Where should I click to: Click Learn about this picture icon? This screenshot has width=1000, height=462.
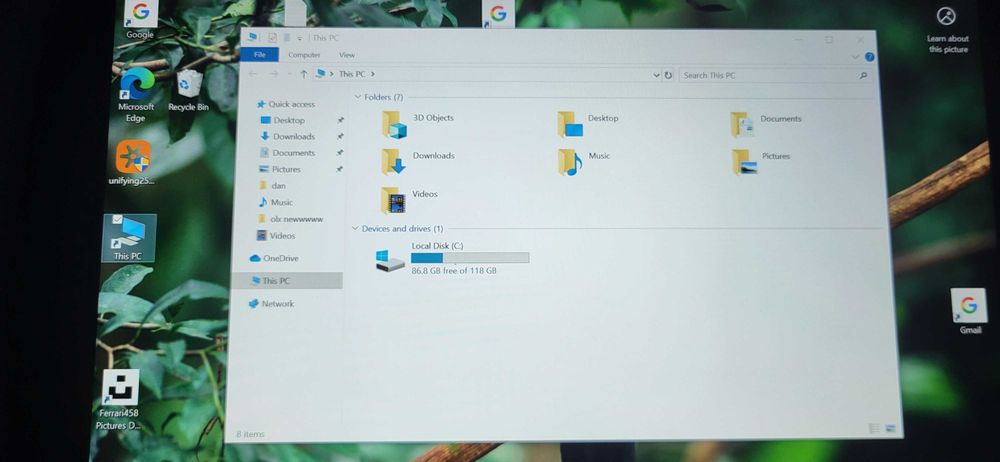coord(946,16)
